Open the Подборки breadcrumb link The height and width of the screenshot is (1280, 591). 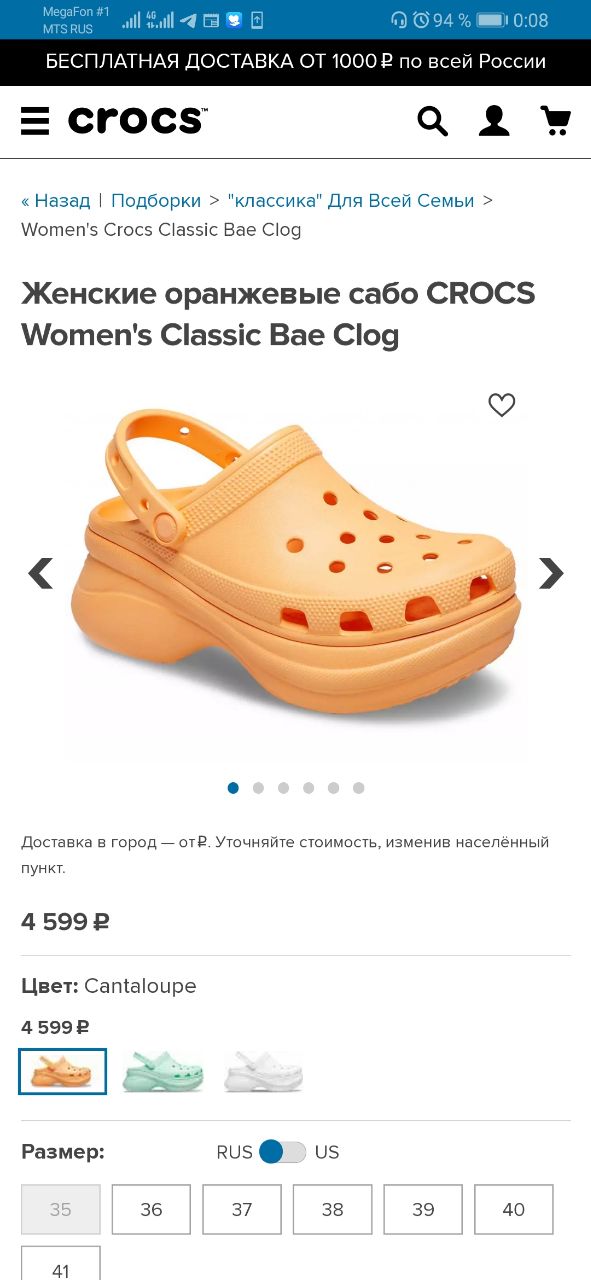[x=156, y=201]
